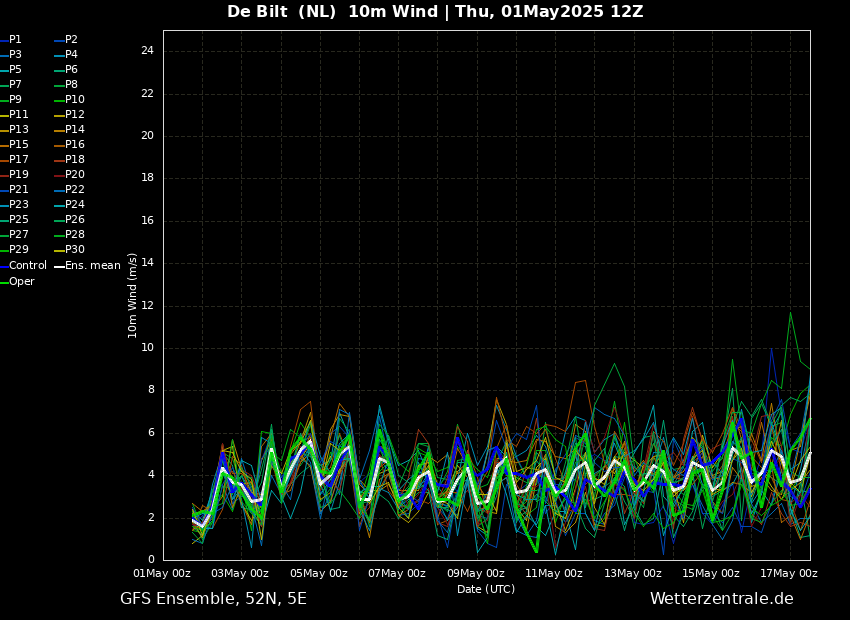
Task: Select the P16 legend label
Action: (74, 145)
